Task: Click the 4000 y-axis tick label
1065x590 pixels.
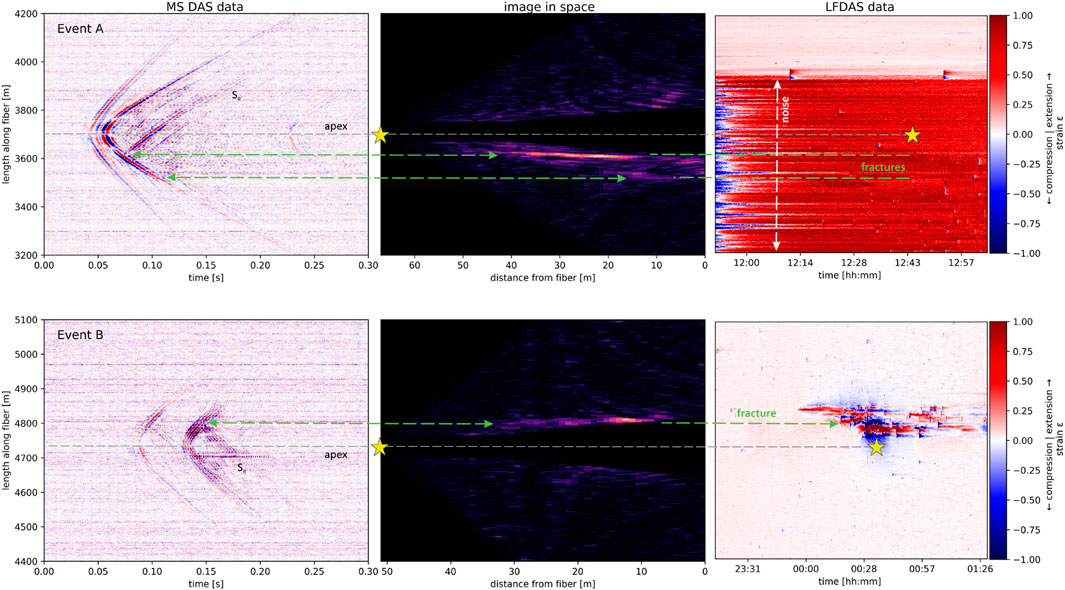Action: point(26,62)
